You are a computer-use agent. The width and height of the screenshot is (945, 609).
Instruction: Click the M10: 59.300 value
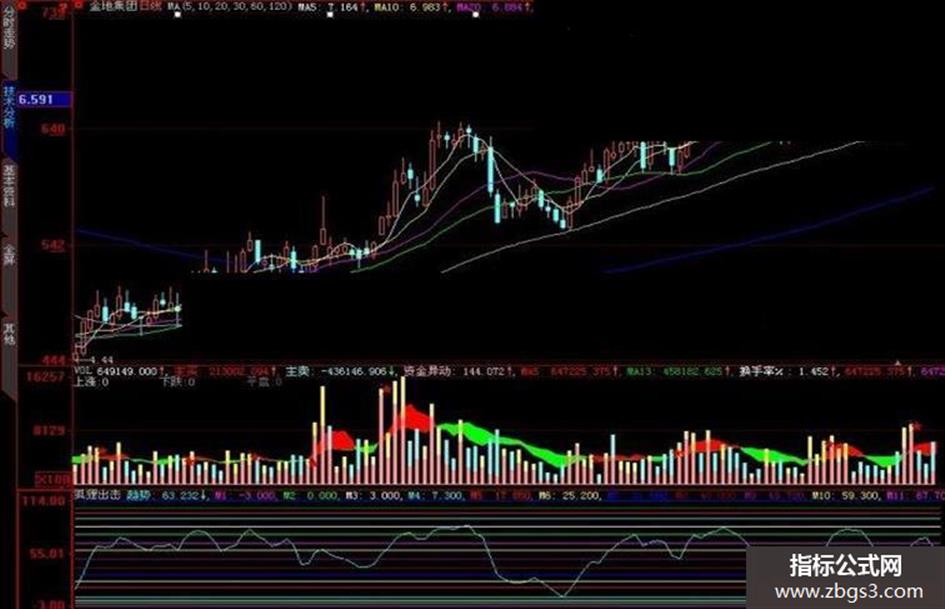point(845,496)
